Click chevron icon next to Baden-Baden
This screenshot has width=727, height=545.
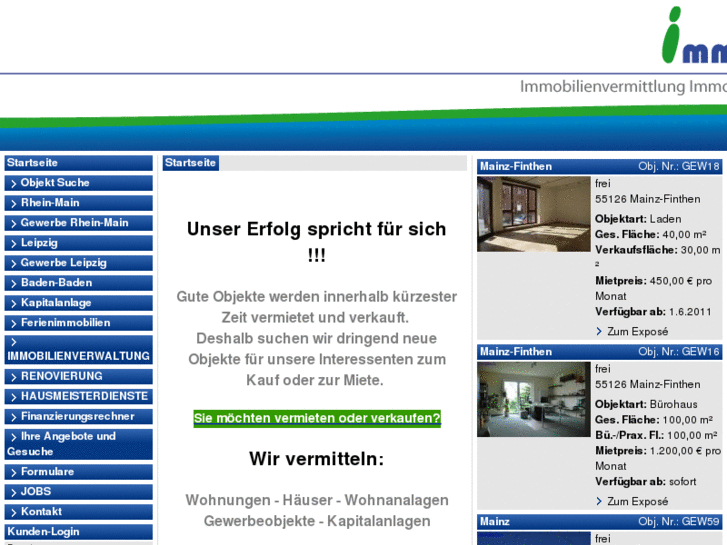click(13, 283)
